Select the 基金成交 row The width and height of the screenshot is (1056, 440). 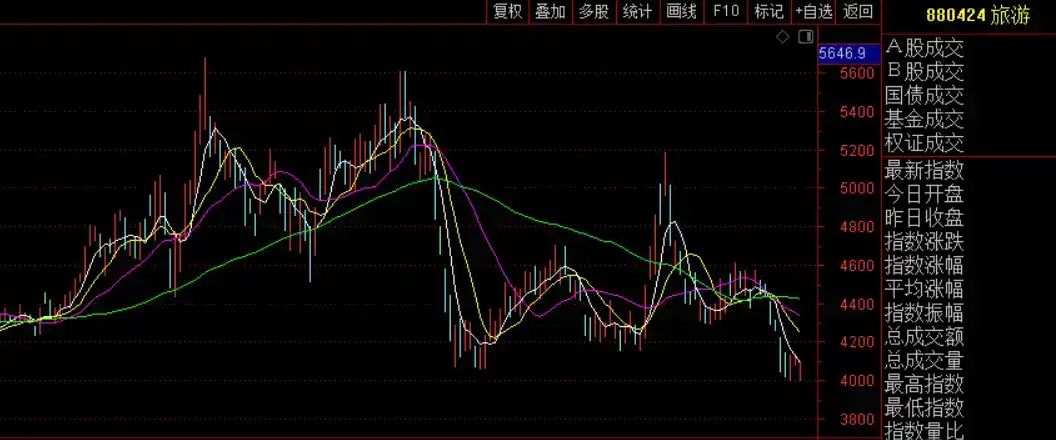pyautogui.click(x=924, y=119)
